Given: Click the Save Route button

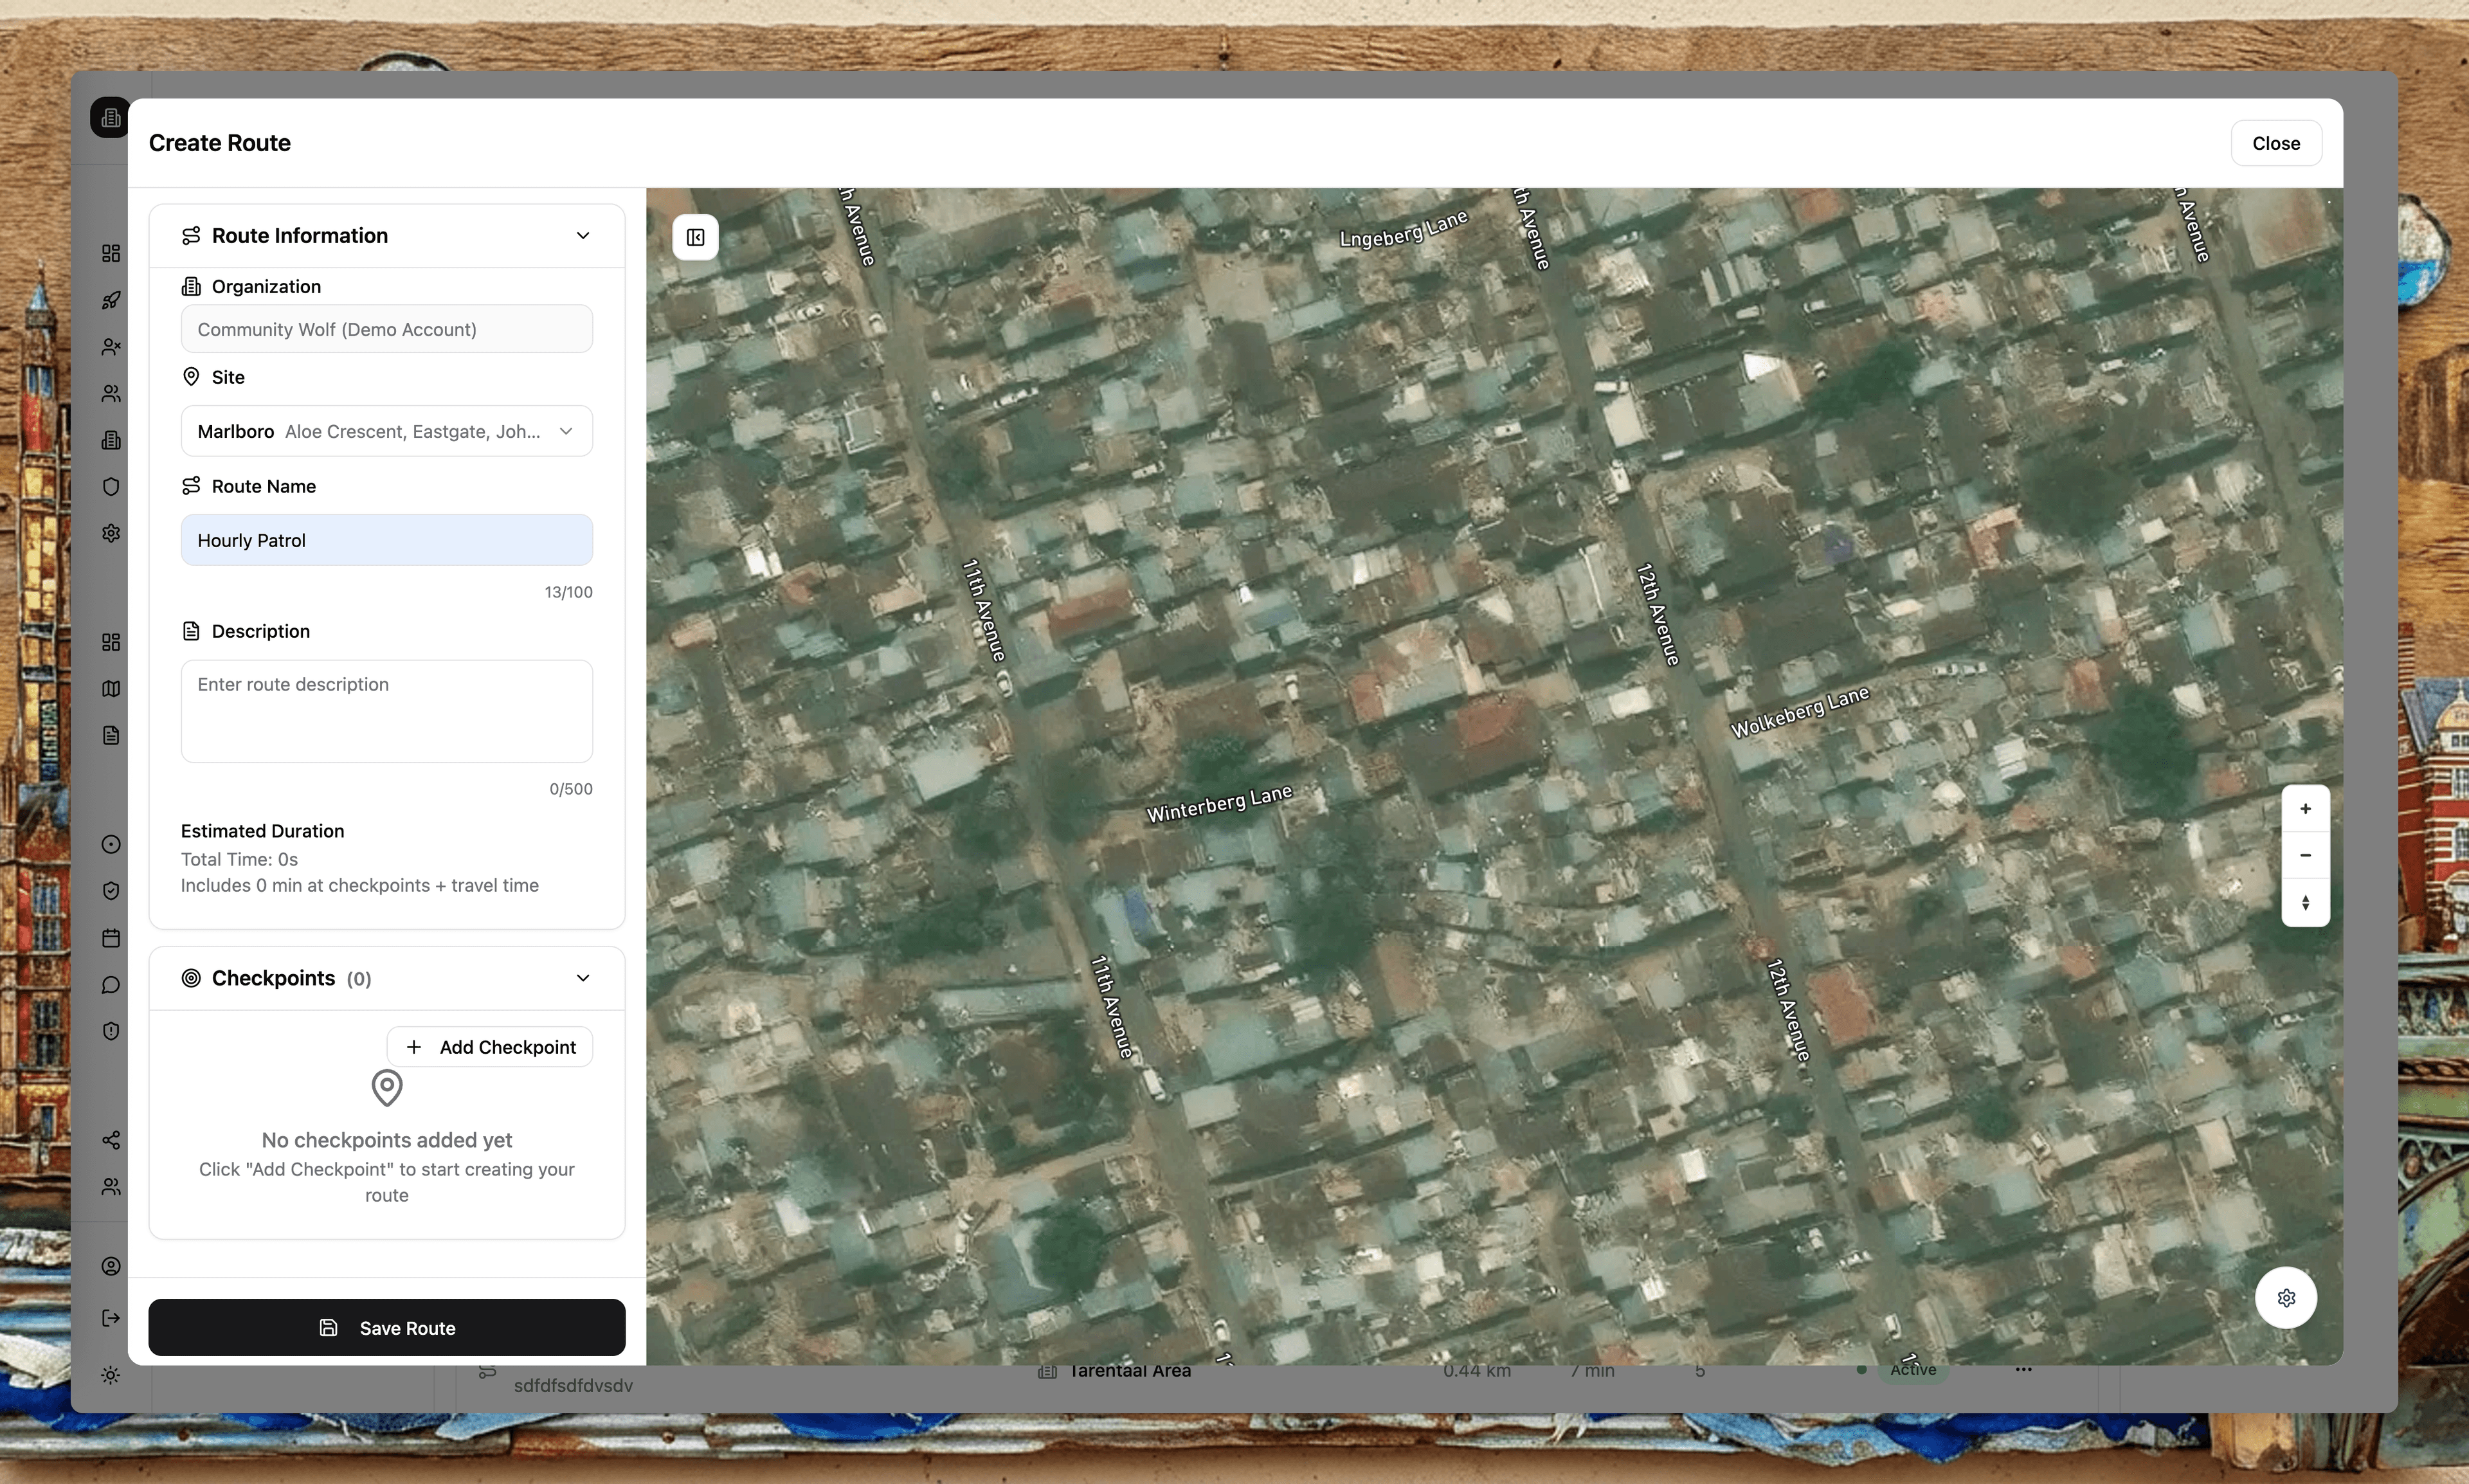Looking at the screenshot, I should [386, 1328].
